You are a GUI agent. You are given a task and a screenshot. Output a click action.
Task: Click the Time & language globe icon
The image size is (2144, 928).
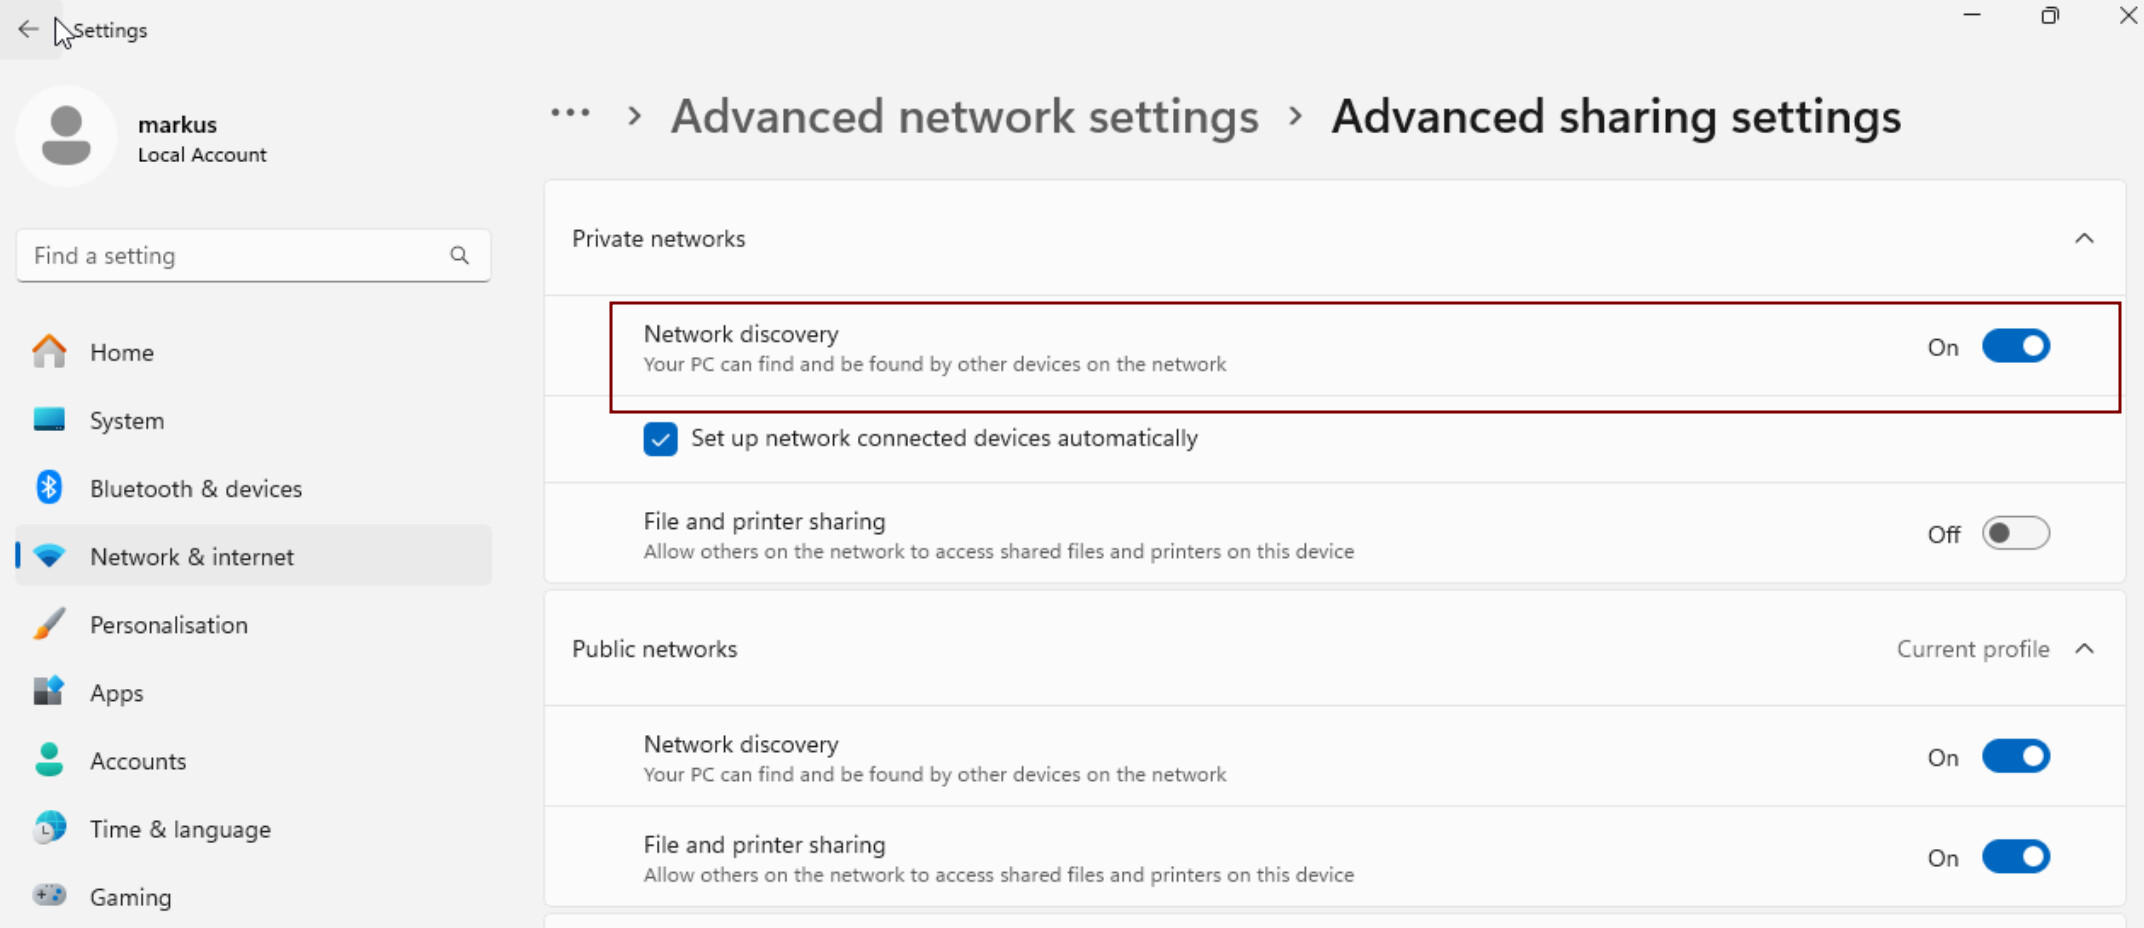click(49, 828)
